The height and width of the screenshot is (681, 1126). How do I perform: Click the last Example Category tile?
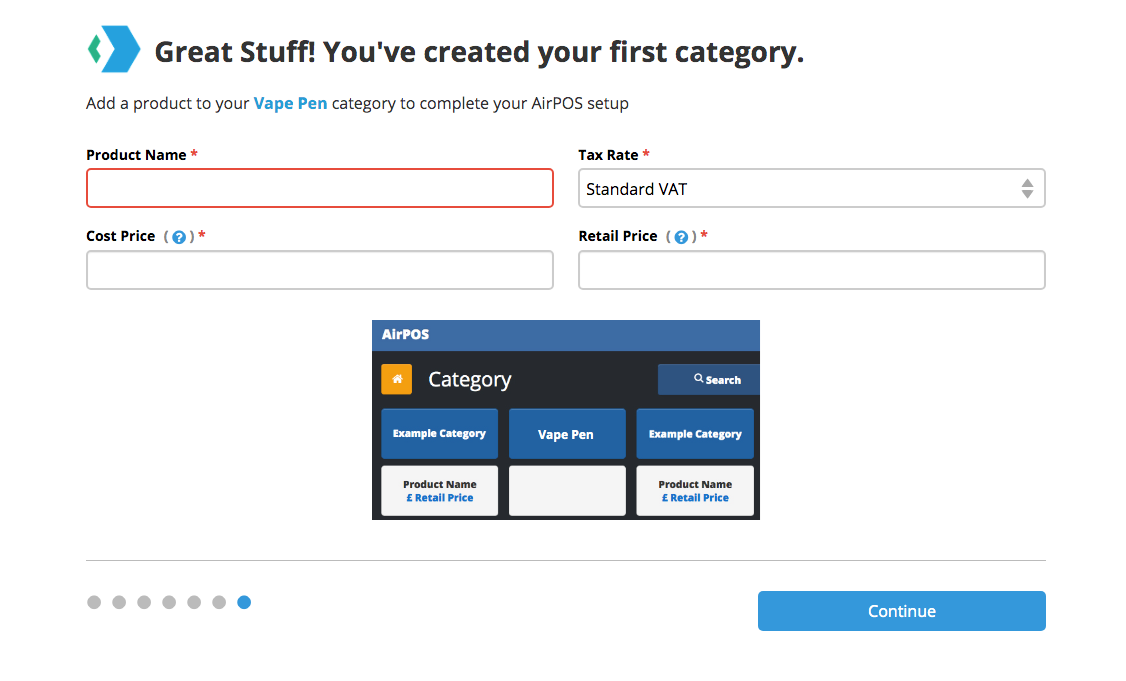(694, 434)
